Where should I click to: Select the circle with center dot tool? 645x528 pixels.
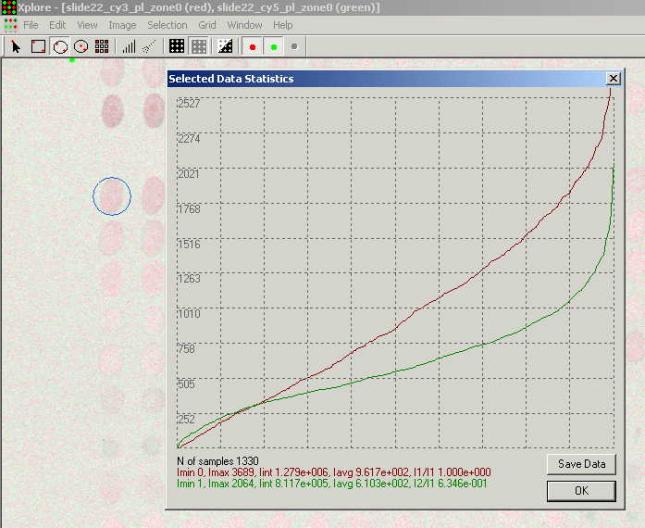pyautogui.click(x=81, y=46)
